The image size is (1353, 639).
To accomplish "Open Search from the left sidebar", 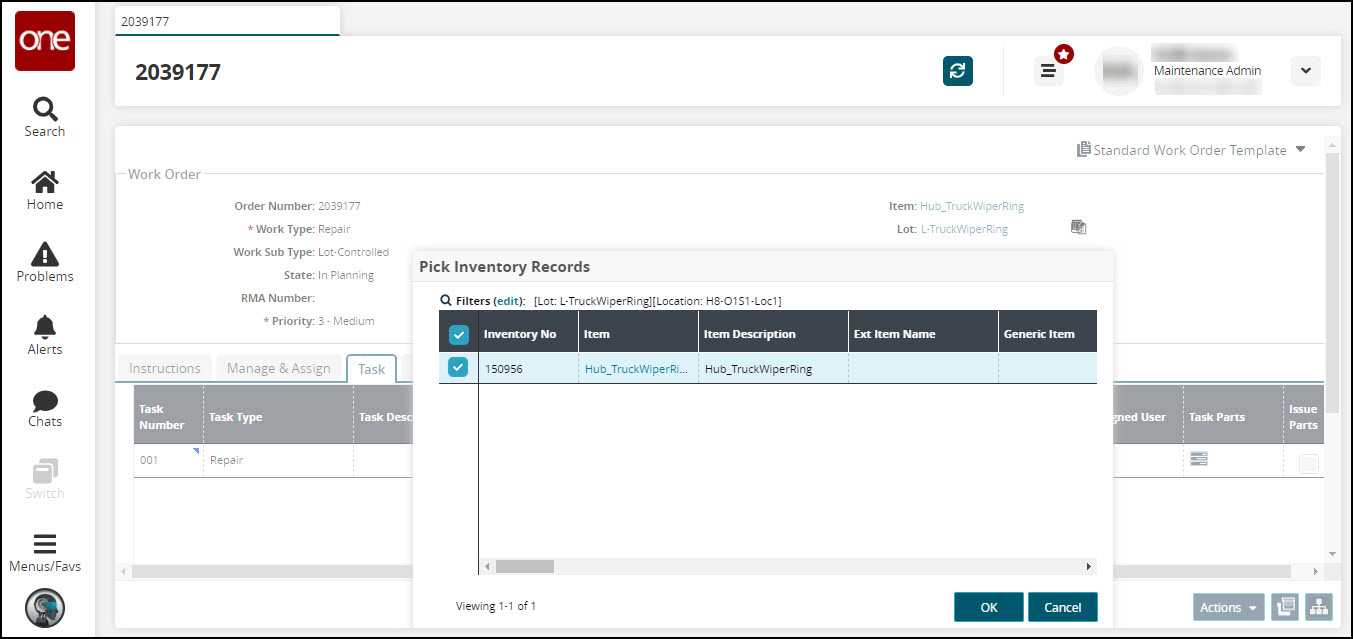I will pos(44,117).
